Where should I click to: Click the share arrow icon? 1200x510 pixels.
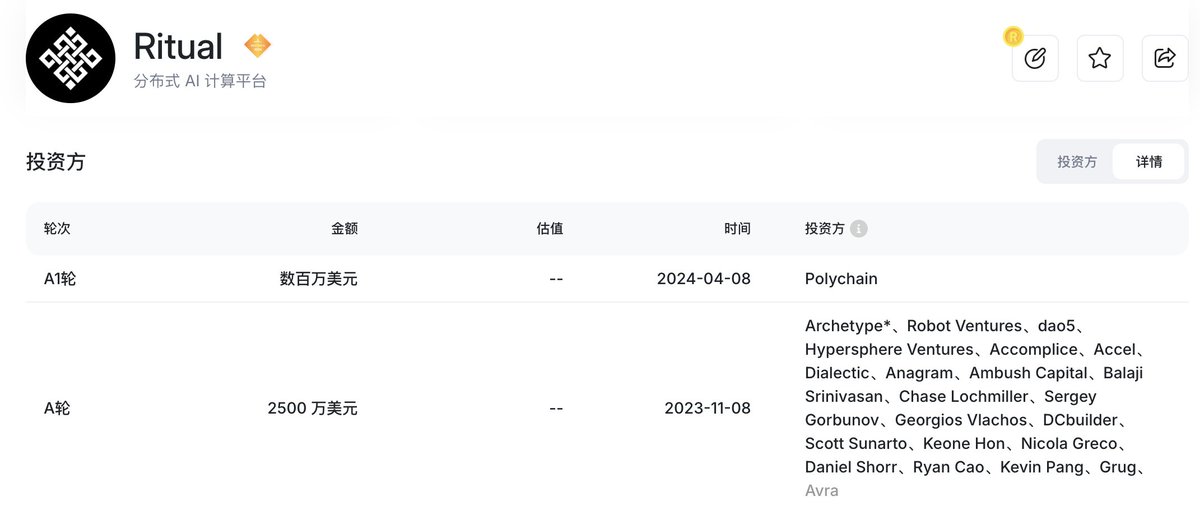(1165, 58)
